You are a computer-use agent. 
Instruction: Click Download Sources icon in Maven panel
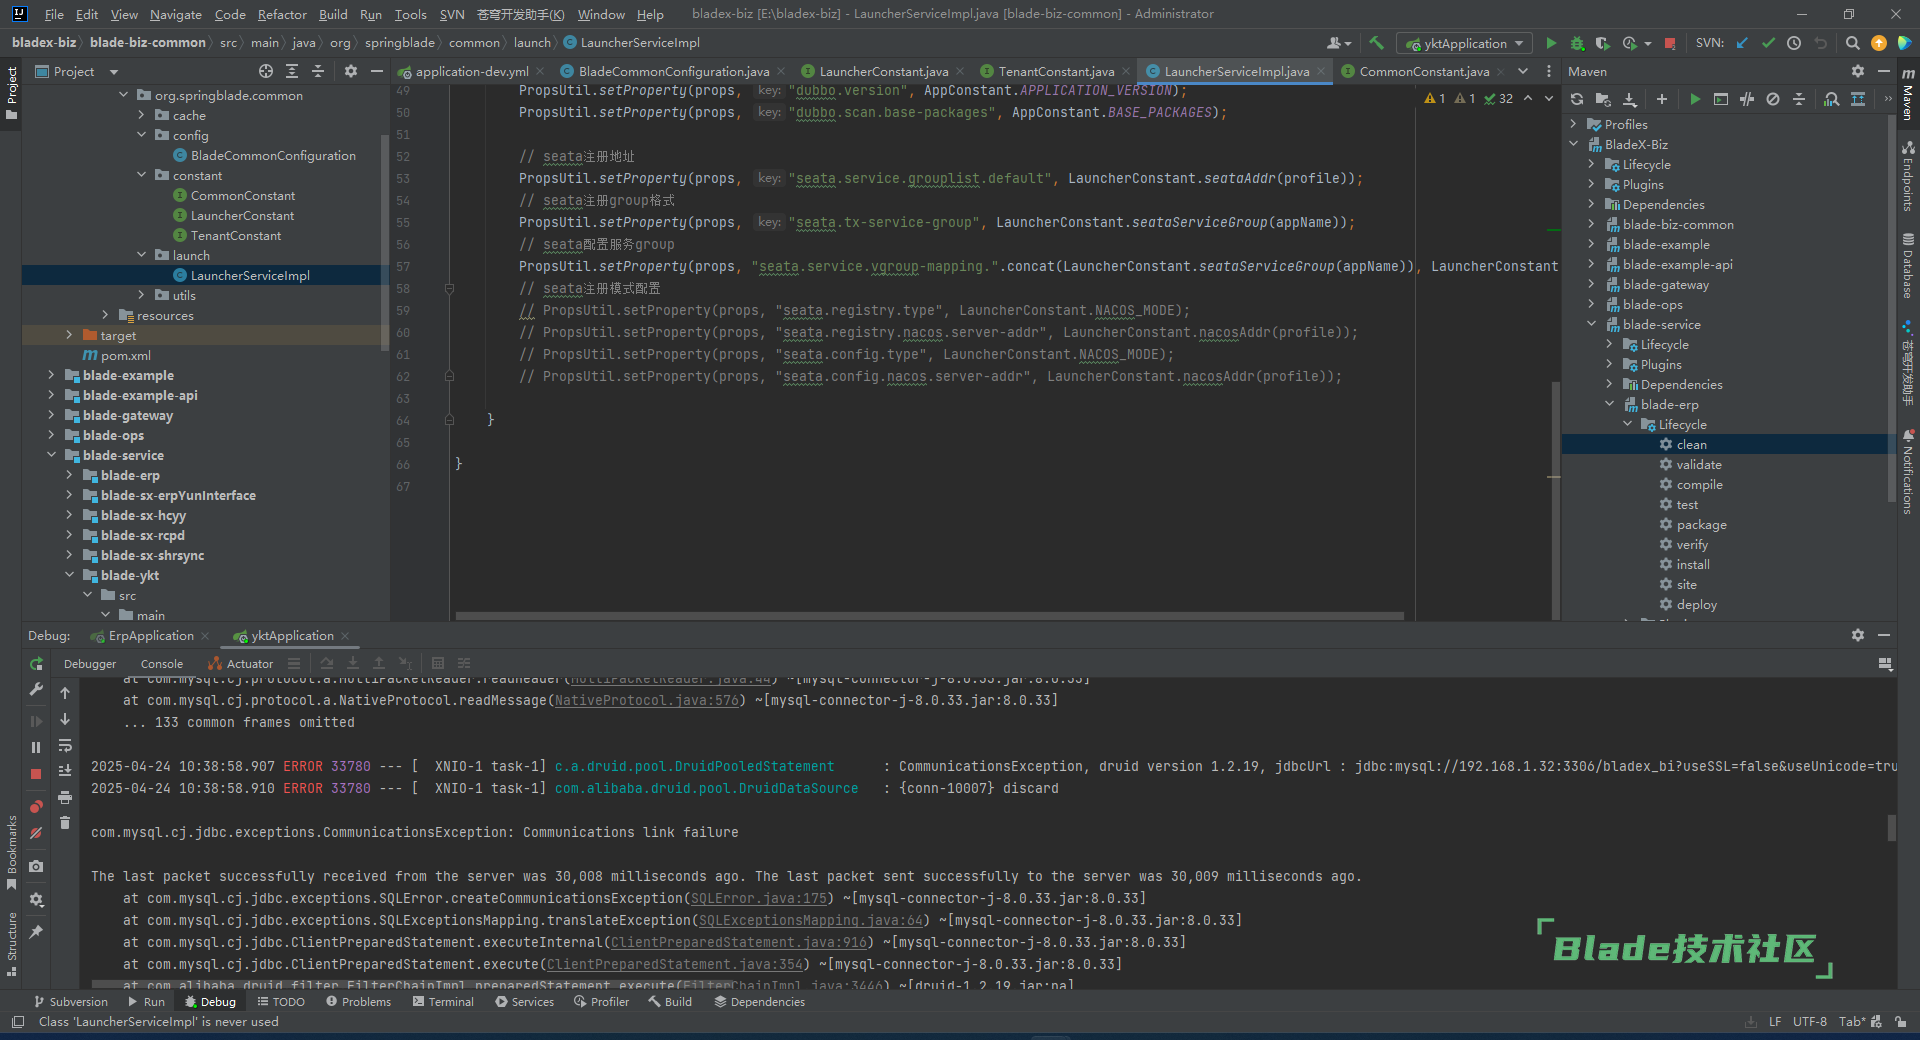point(1629,99)
